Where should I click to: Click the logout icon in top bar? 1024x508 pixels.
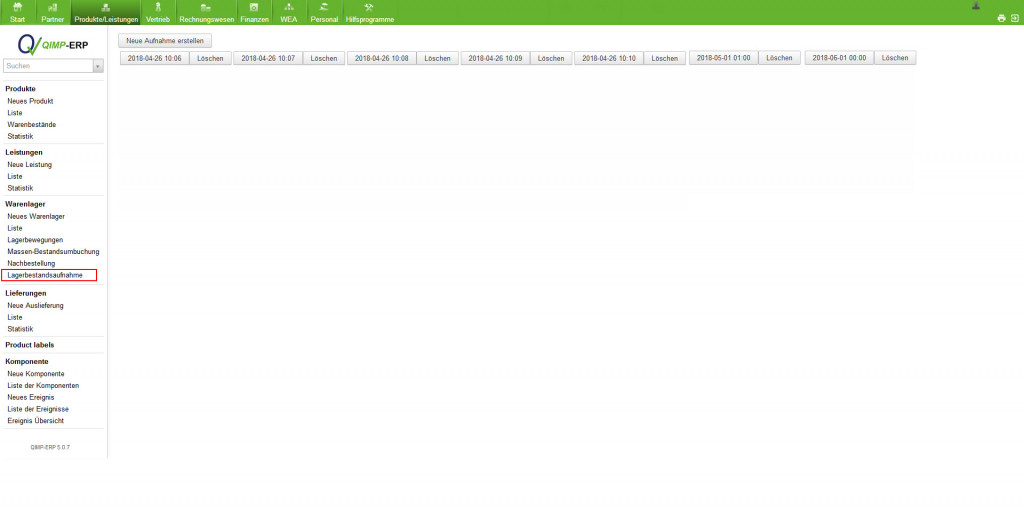pos(1014,19)
